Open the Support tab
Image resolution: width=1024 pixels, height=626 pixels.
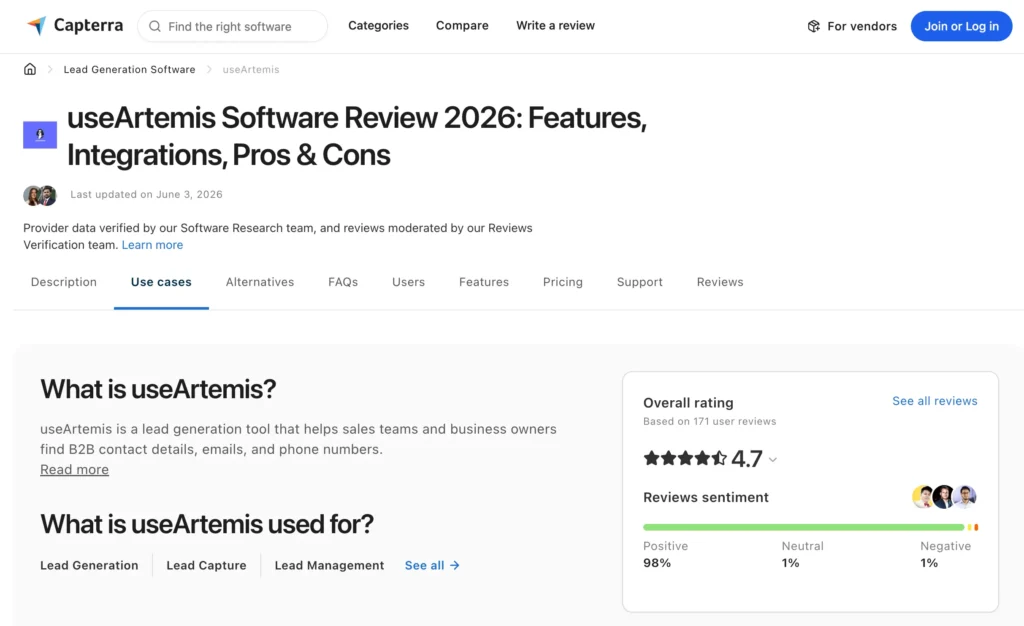pos(639,282)
